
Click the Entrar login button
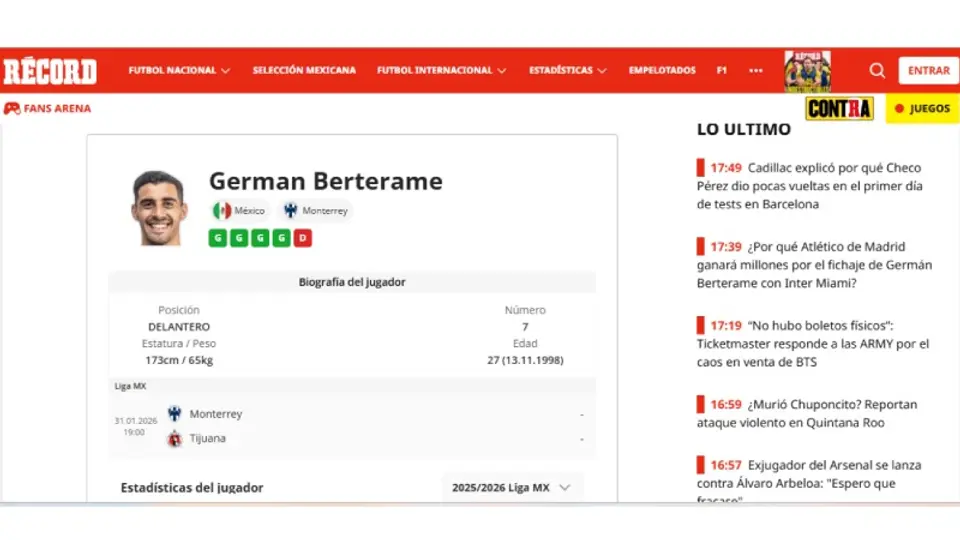(928, 70)
